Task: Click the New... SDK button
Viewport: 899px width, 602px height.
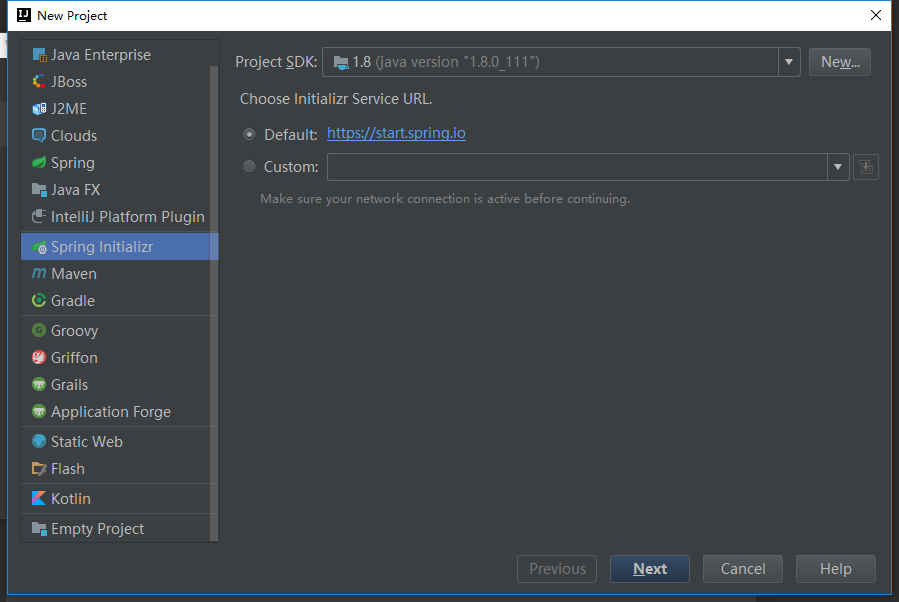Action: (x=840, y=62)
